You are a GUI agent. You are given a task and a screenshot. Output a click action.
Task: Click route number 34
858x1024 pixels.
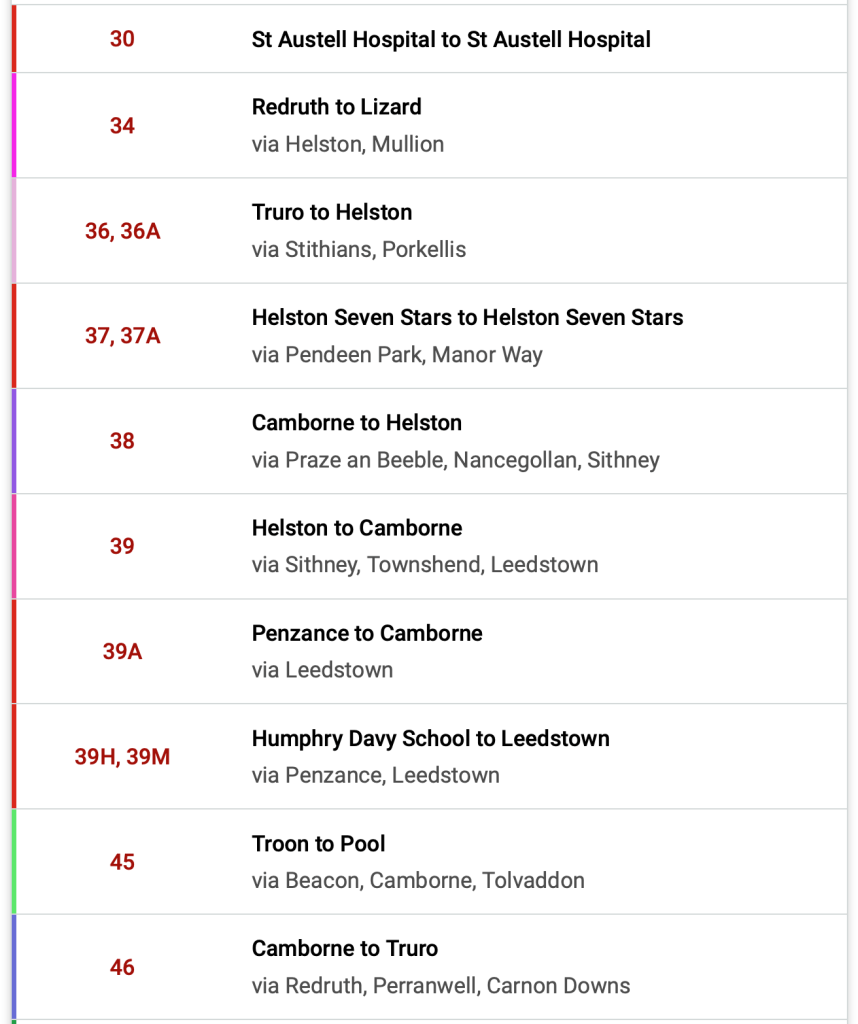pos(122,126)
